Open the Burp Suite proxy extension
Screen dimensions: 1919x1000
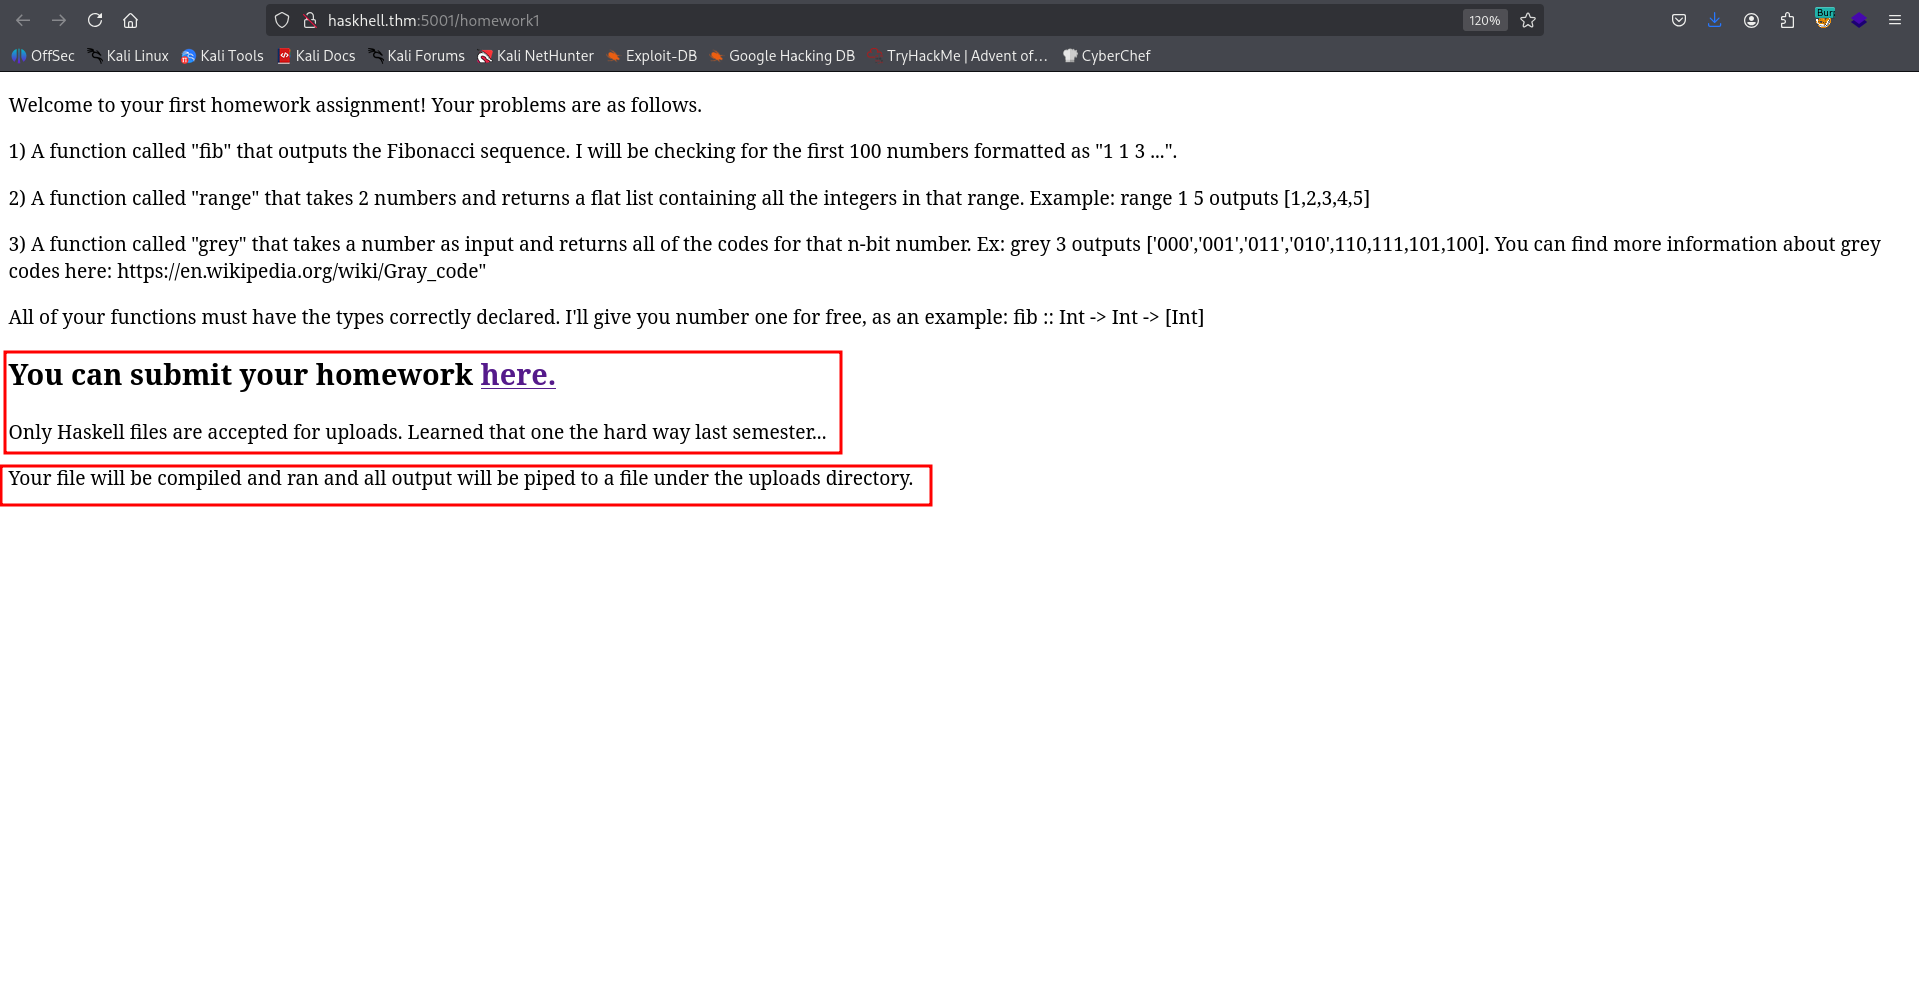click(1824, 19)
